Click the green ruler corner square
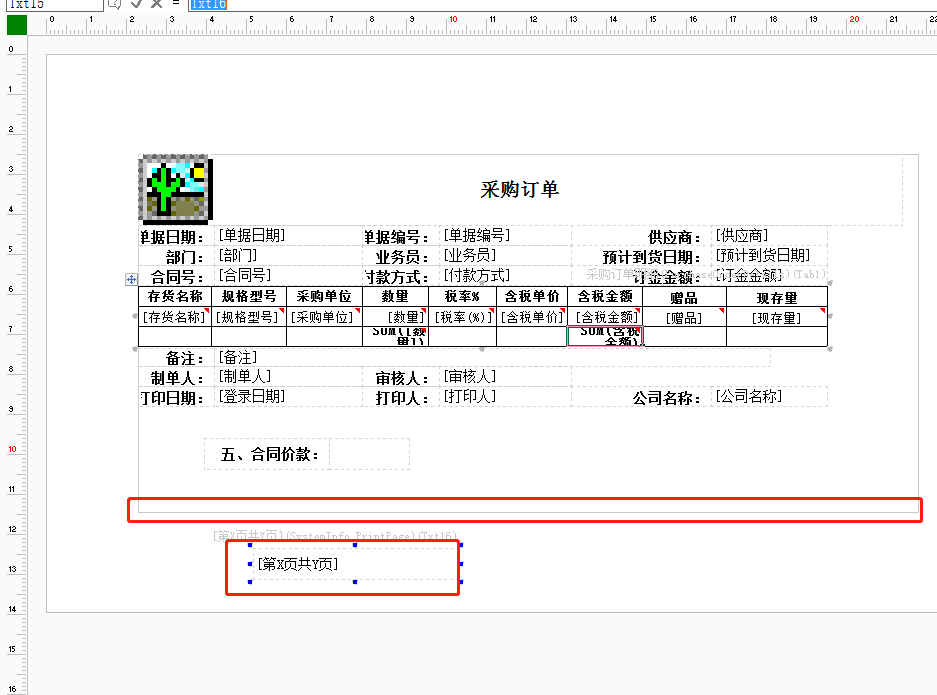937x695 pixels. click(x=17, y=25)
